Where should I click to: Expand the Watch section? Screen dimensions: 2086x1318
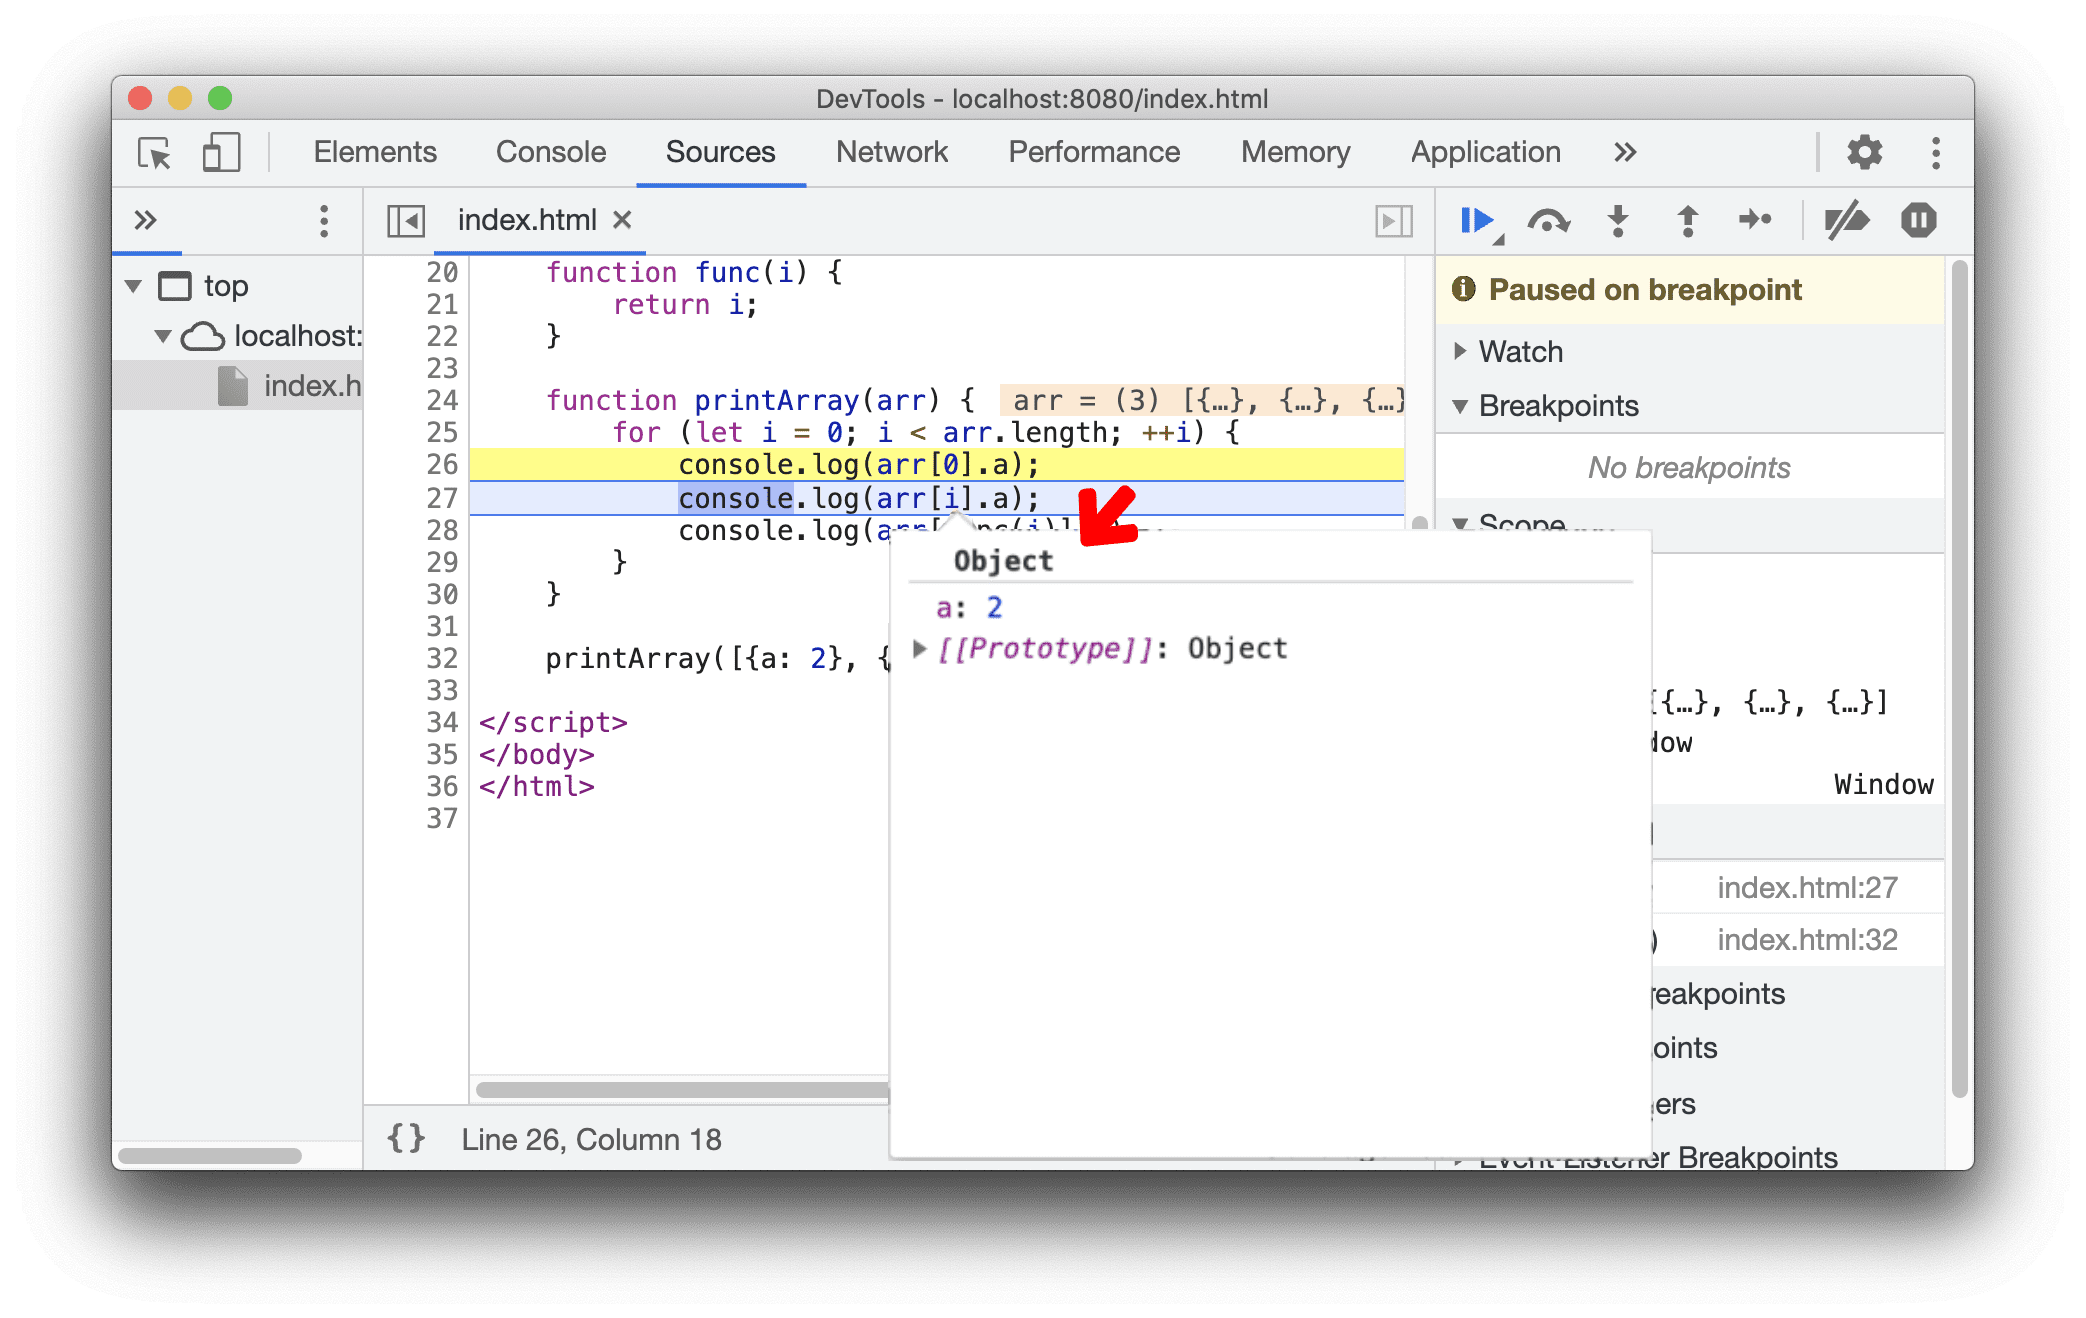1461,352
